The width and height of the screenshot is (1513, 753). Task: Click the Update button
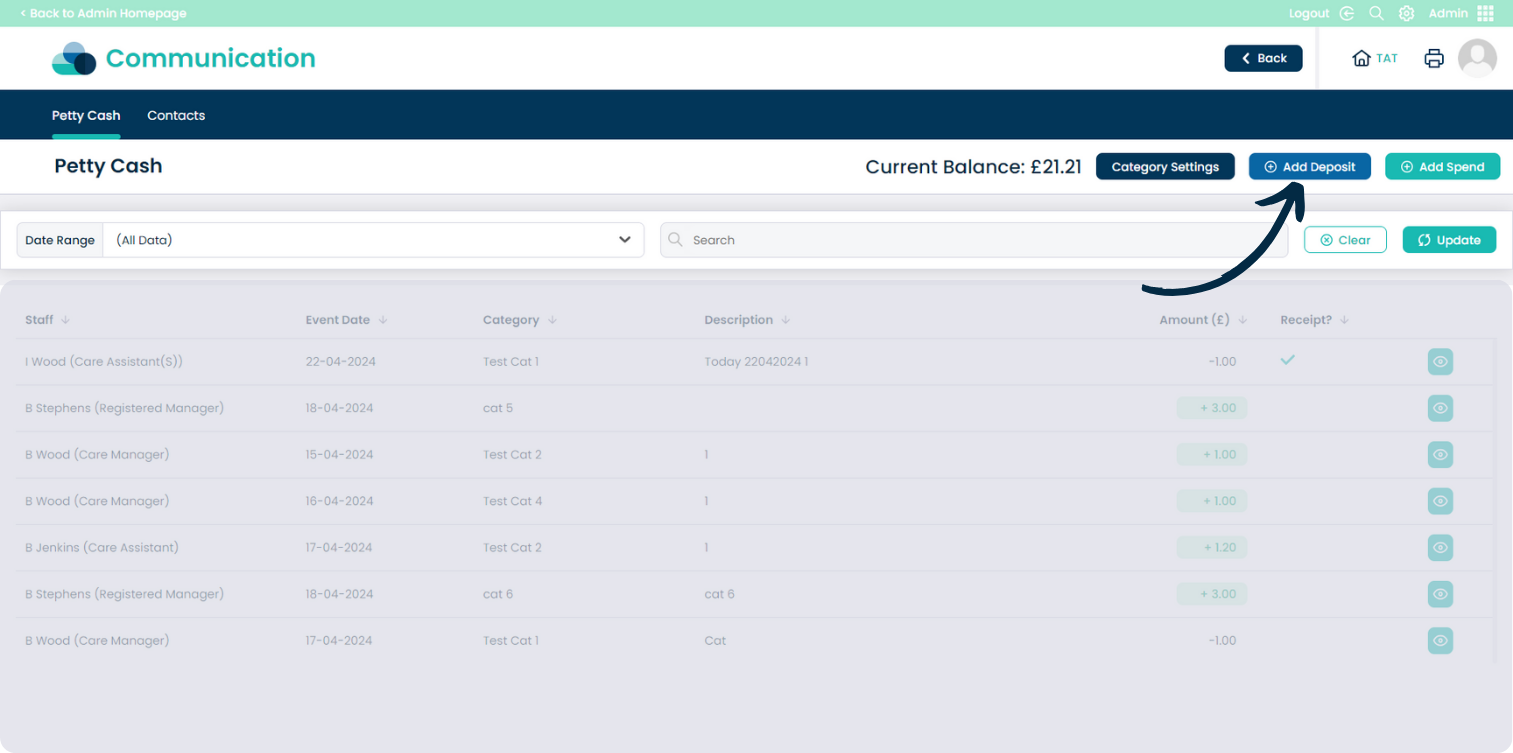1449,240
